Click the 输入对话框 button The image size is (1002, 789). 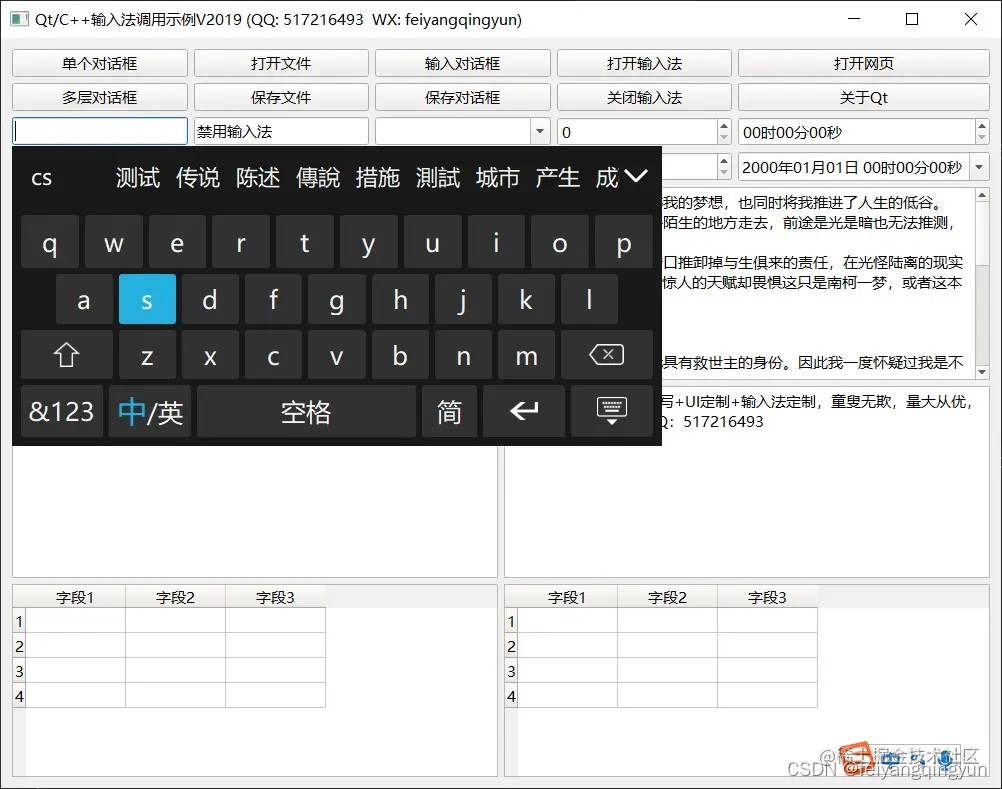coord(463,63)
